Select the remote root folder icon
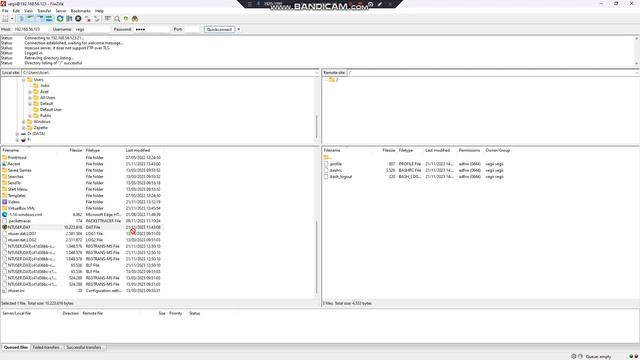 (x=332, y=80)
